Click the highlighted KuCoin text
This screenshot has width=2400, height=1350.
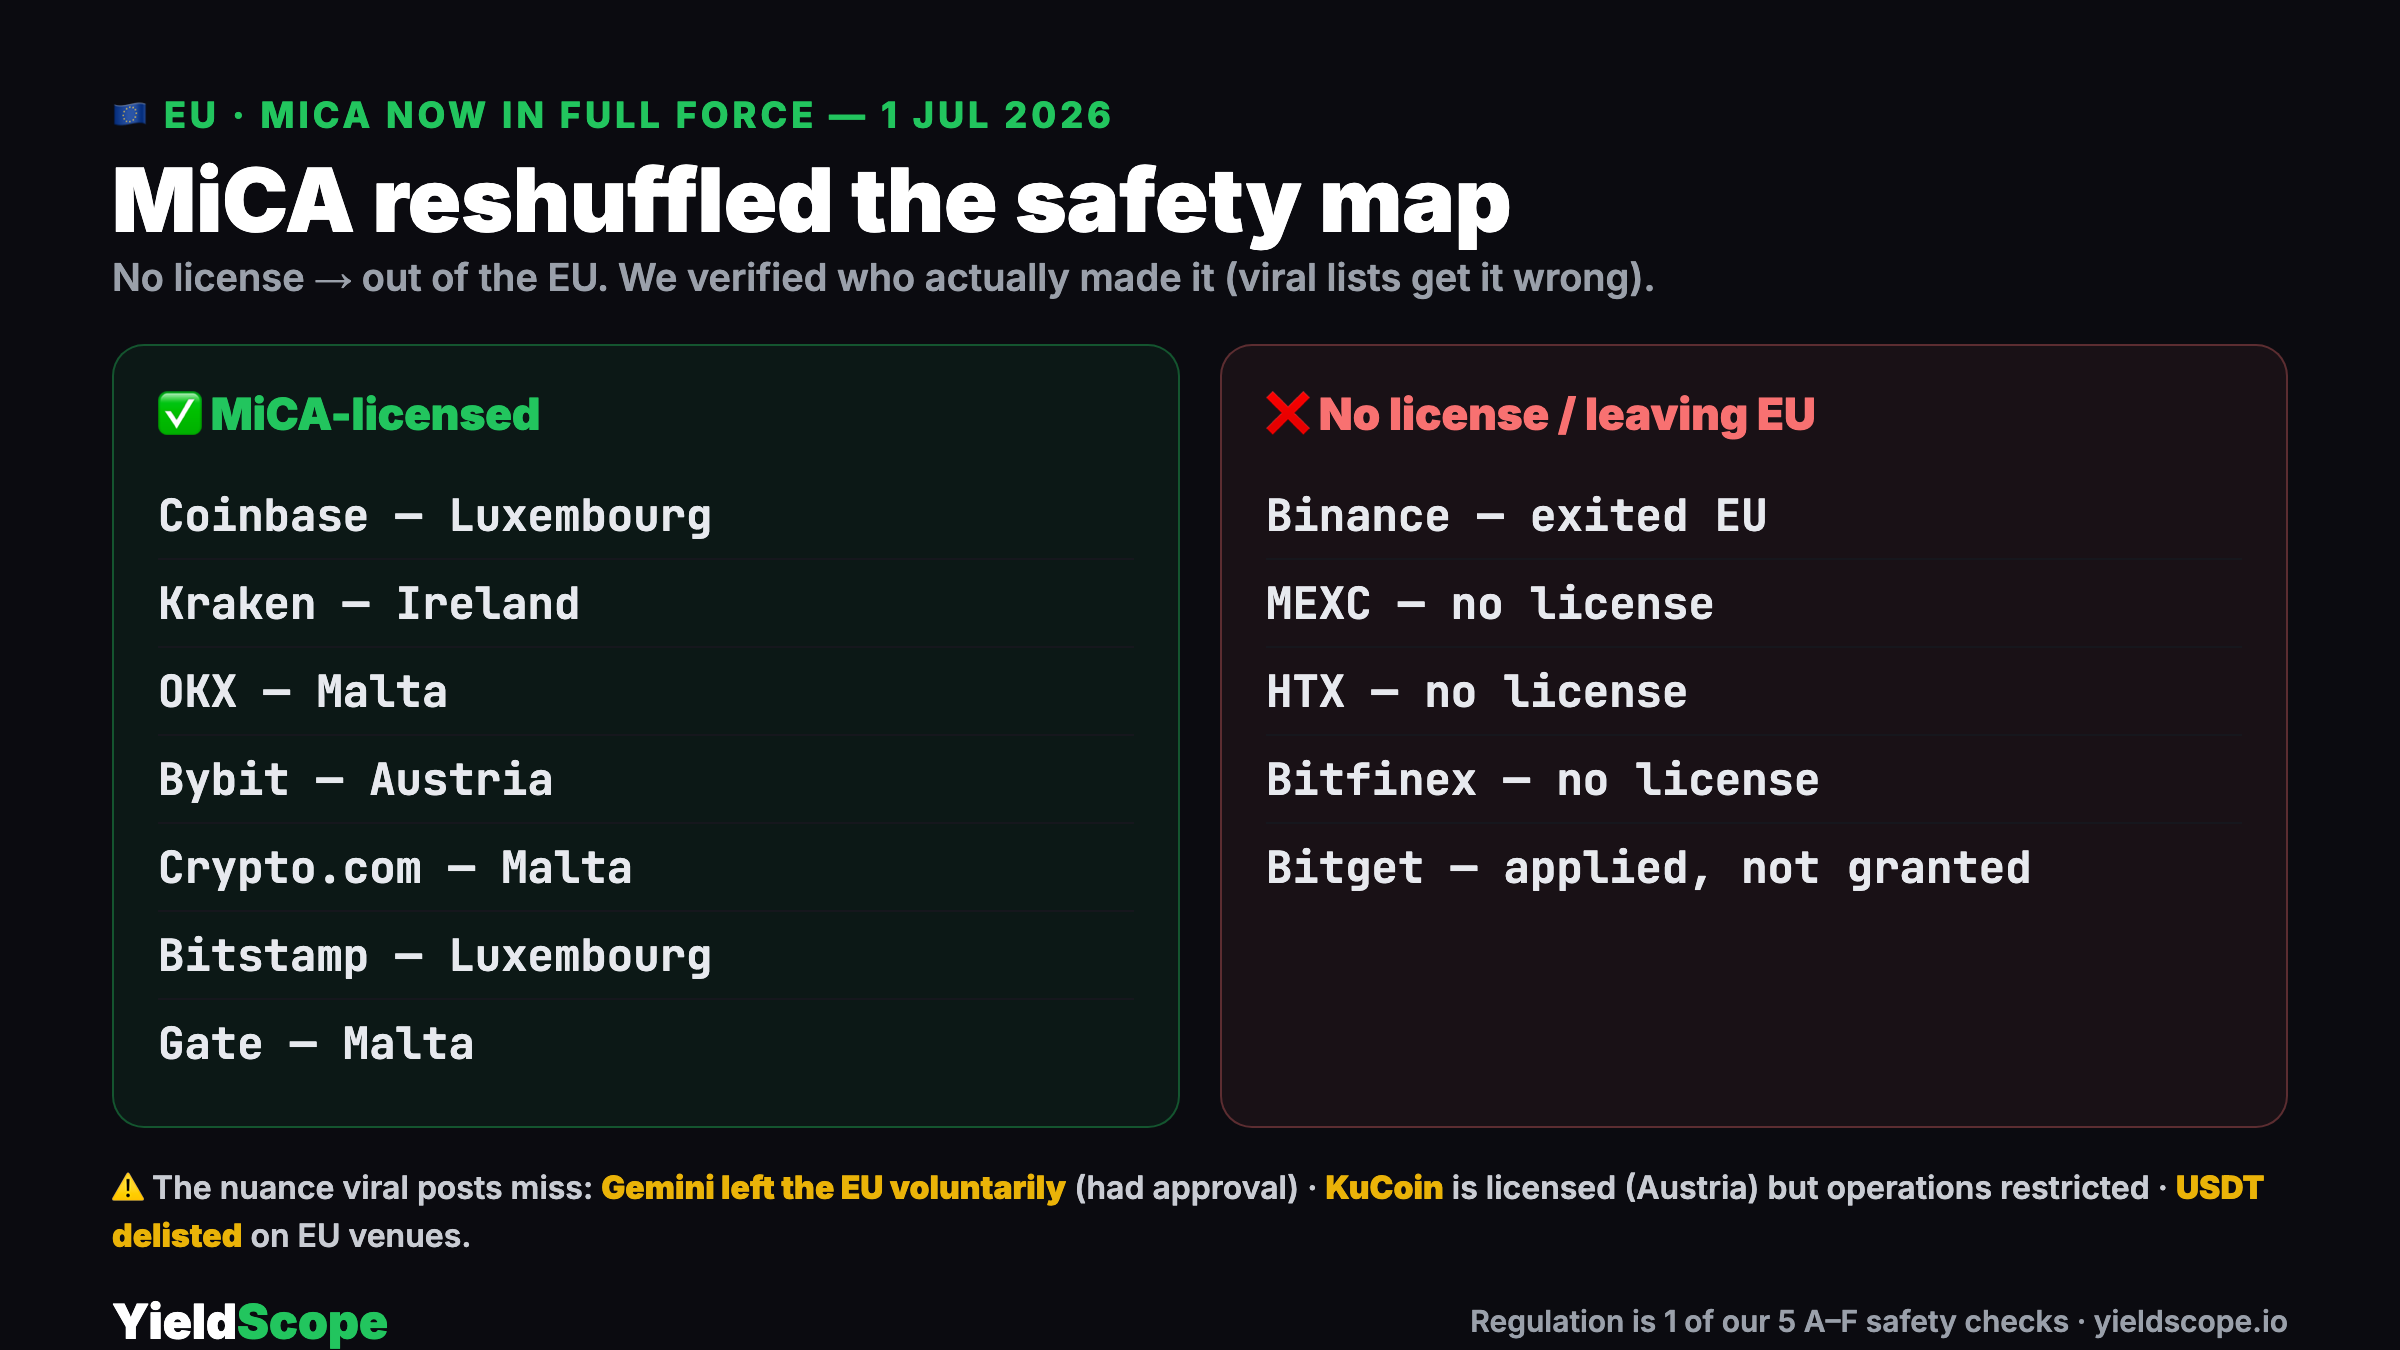click(x=1384, y=1187)
